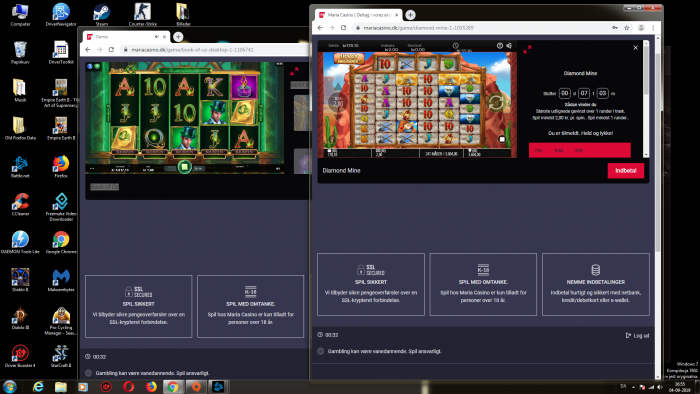700x394 pixels.
Task: Click Diamond Mine circular spin button
Action: pos(496,102)
